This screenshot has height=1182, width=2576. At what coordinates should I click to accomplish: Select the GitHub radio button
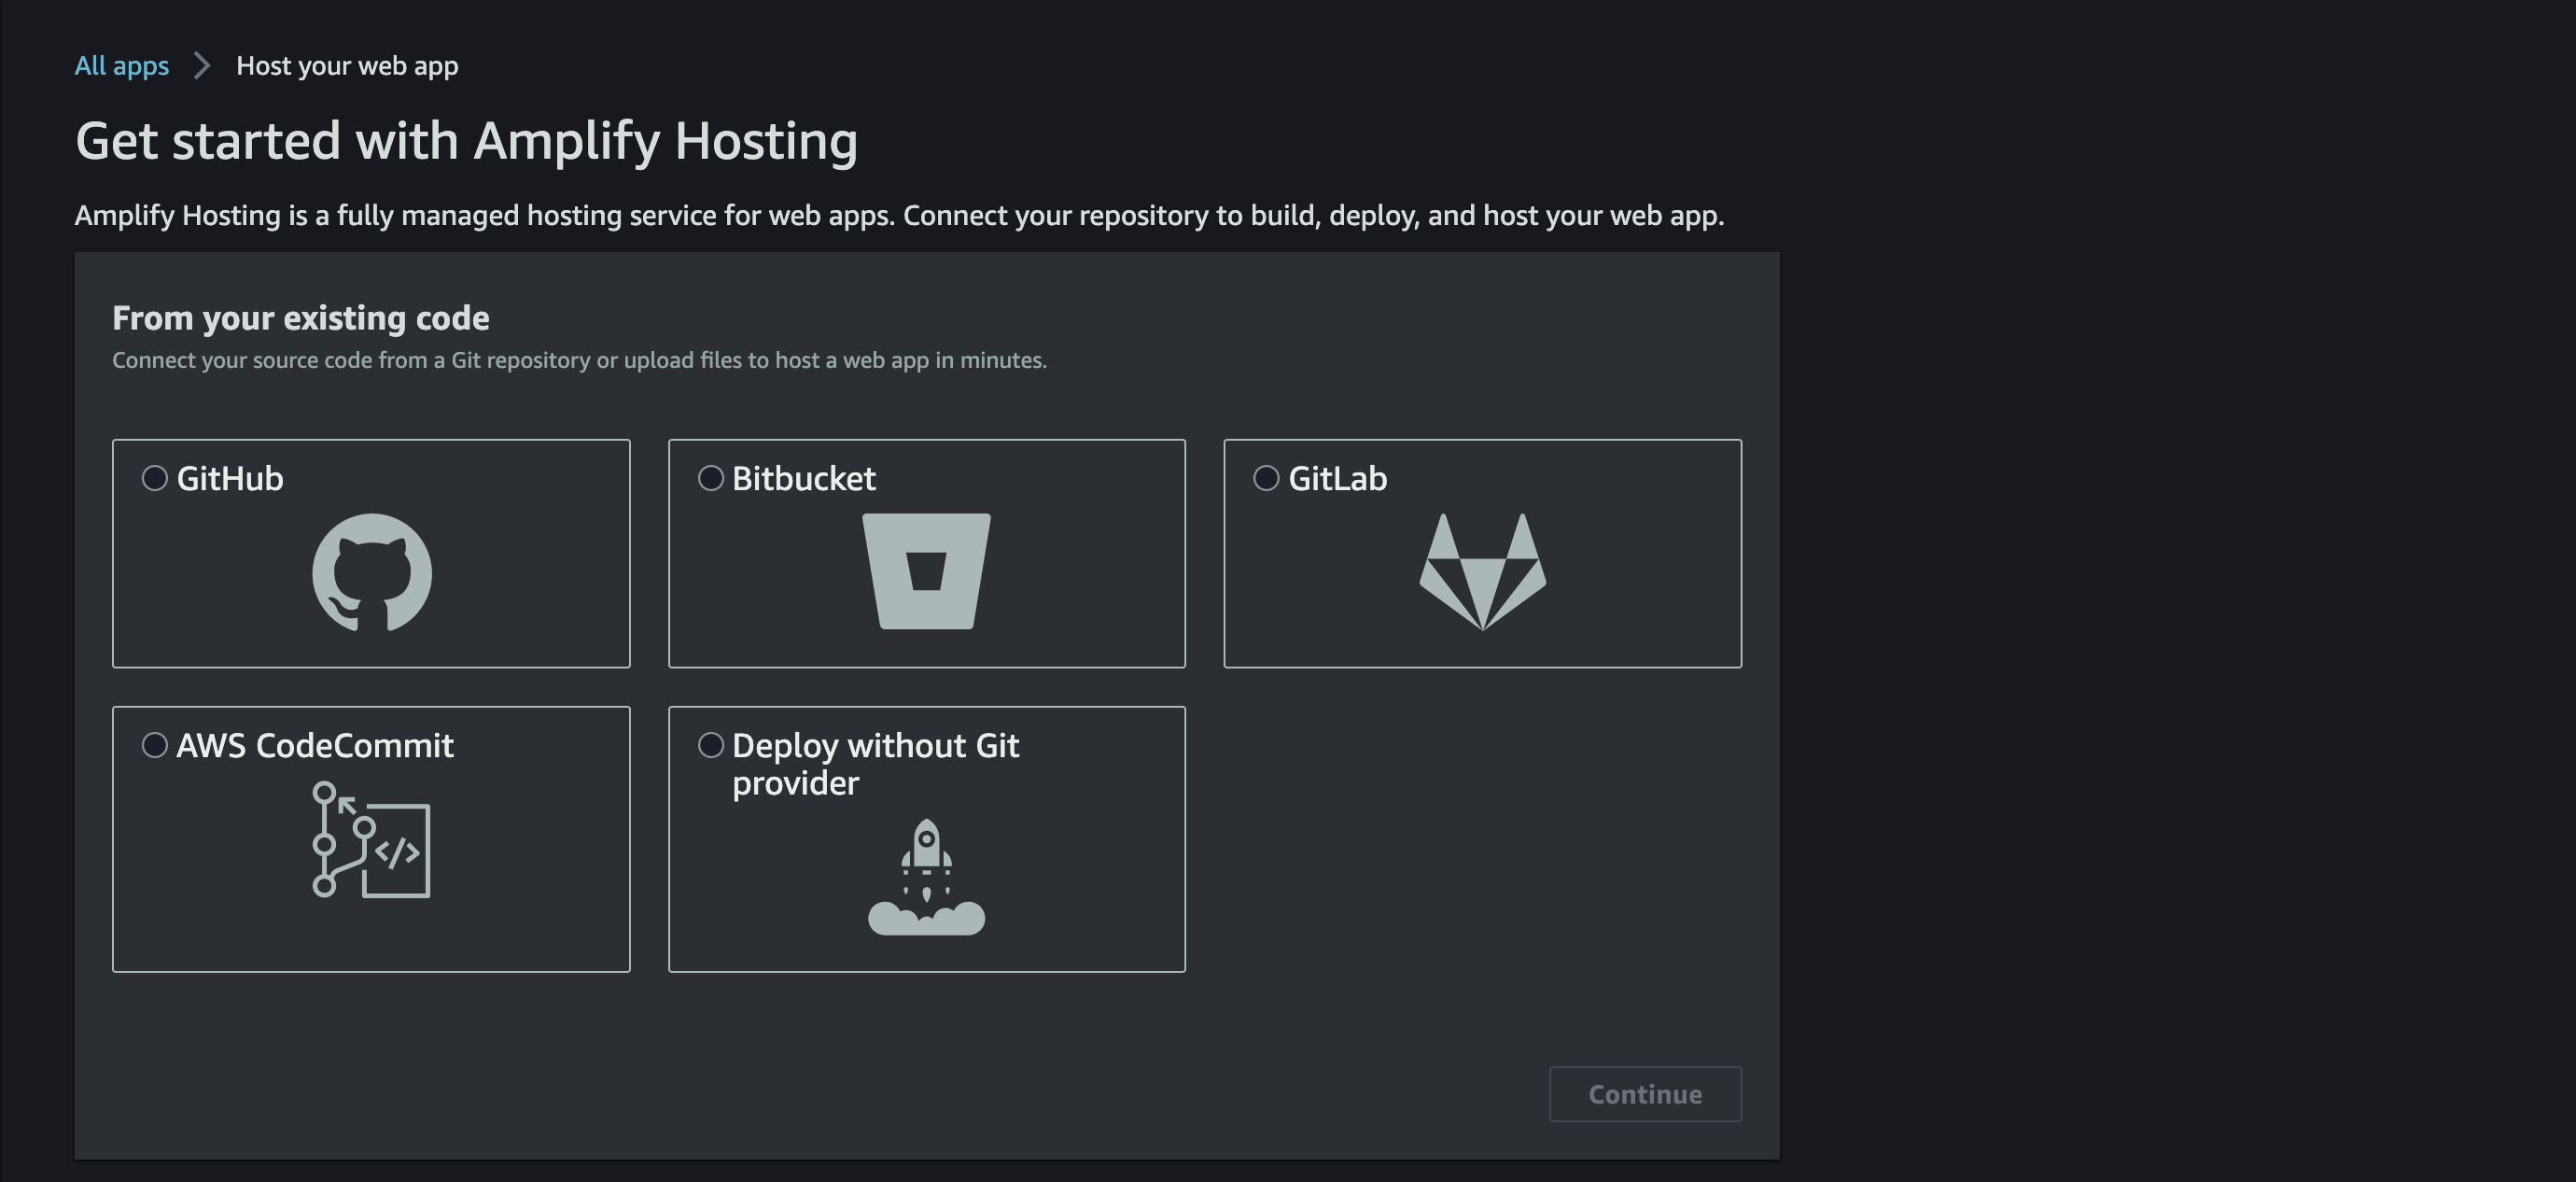click(x=155, y=478)
